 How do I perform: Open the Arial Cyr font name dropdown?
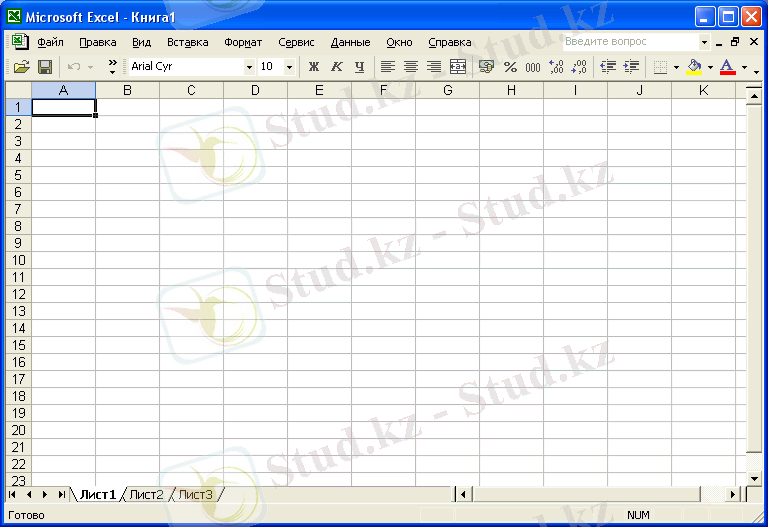(x=249, y=67)
